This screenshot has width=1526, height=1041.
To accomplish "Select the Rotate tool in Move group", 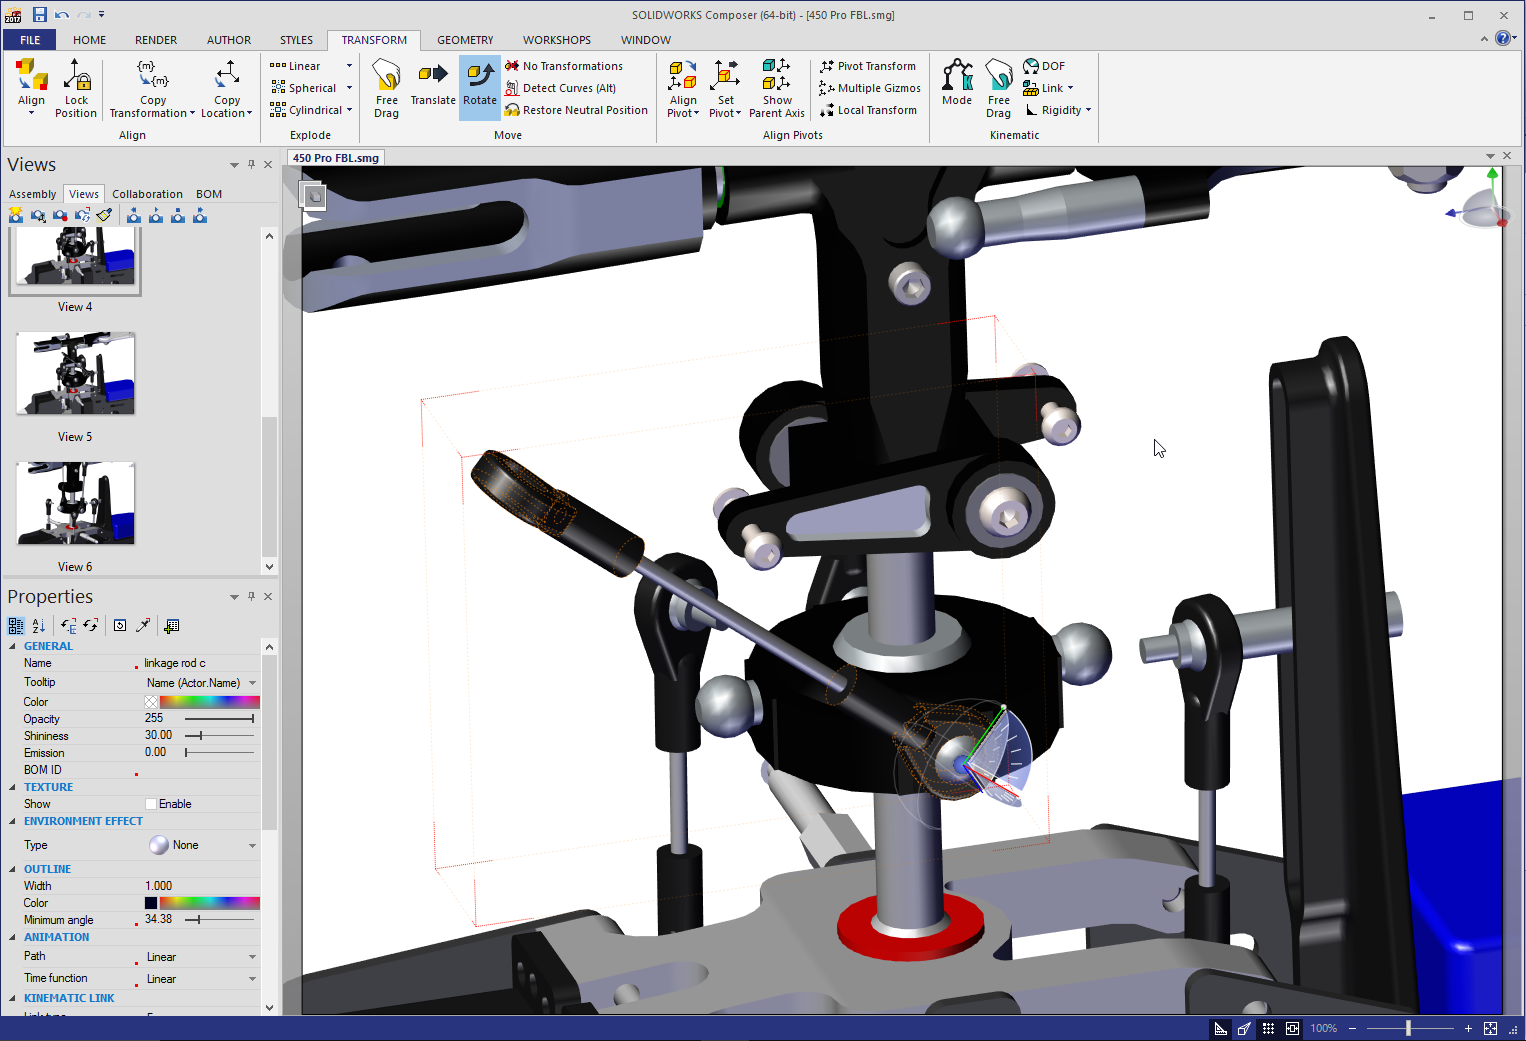I will tap(479, 86).
